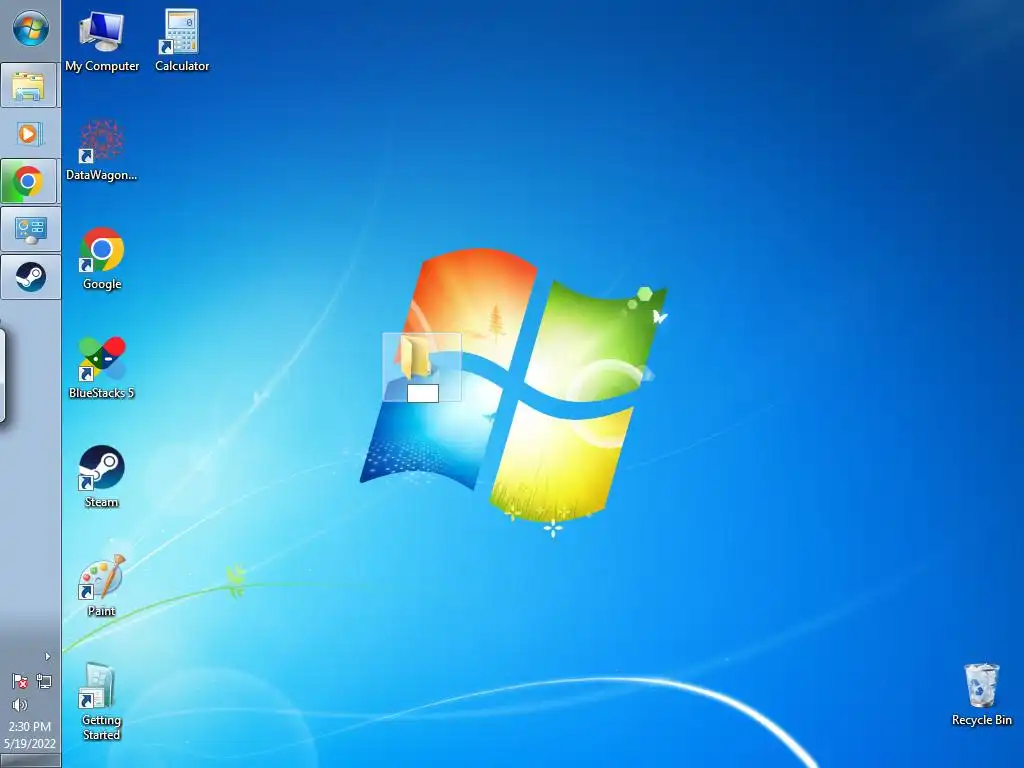The height and width of the screenshot is (768, 1024).
Task: Click the Show Desktop strip below the date
Action: (x=30, y=761)
